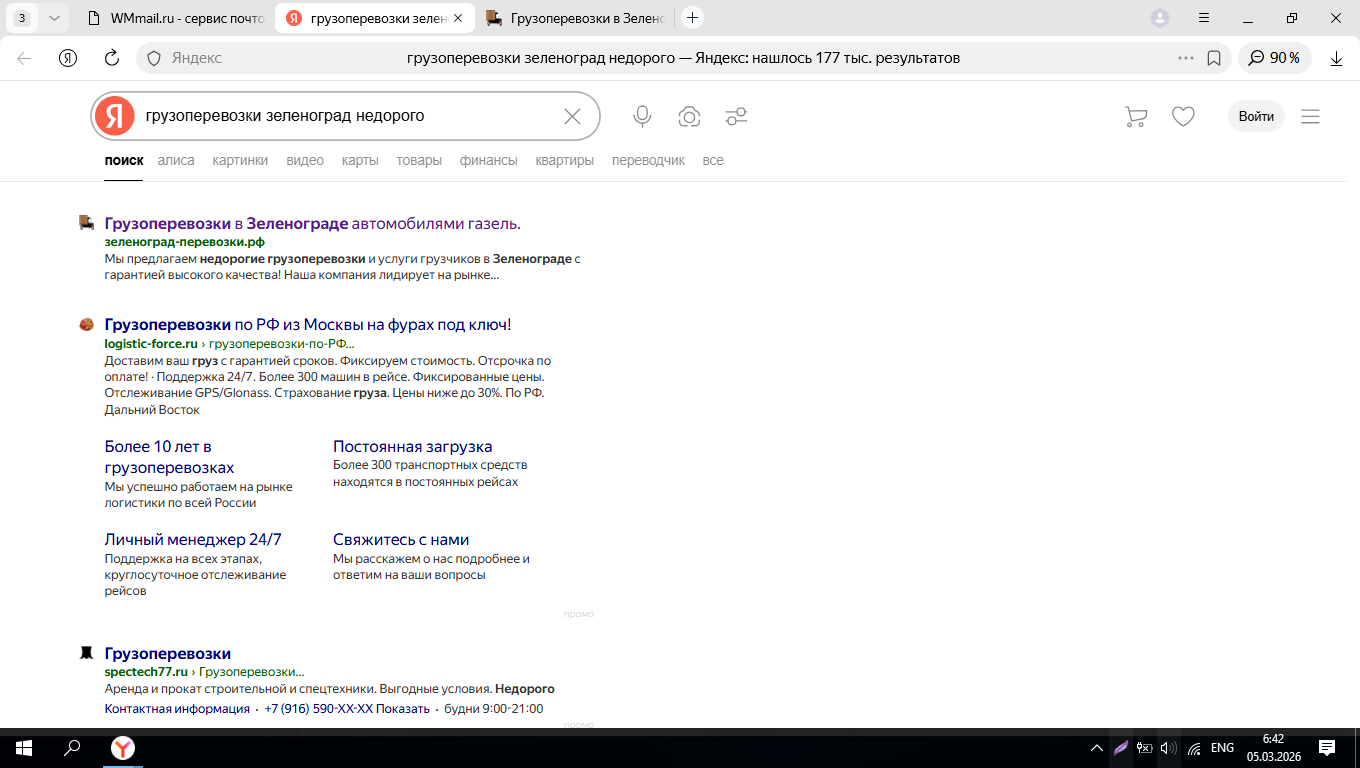This screenshot has height=768, width=1360.
Task: Open the Windows notification center
Action: tap(1327, 748)
